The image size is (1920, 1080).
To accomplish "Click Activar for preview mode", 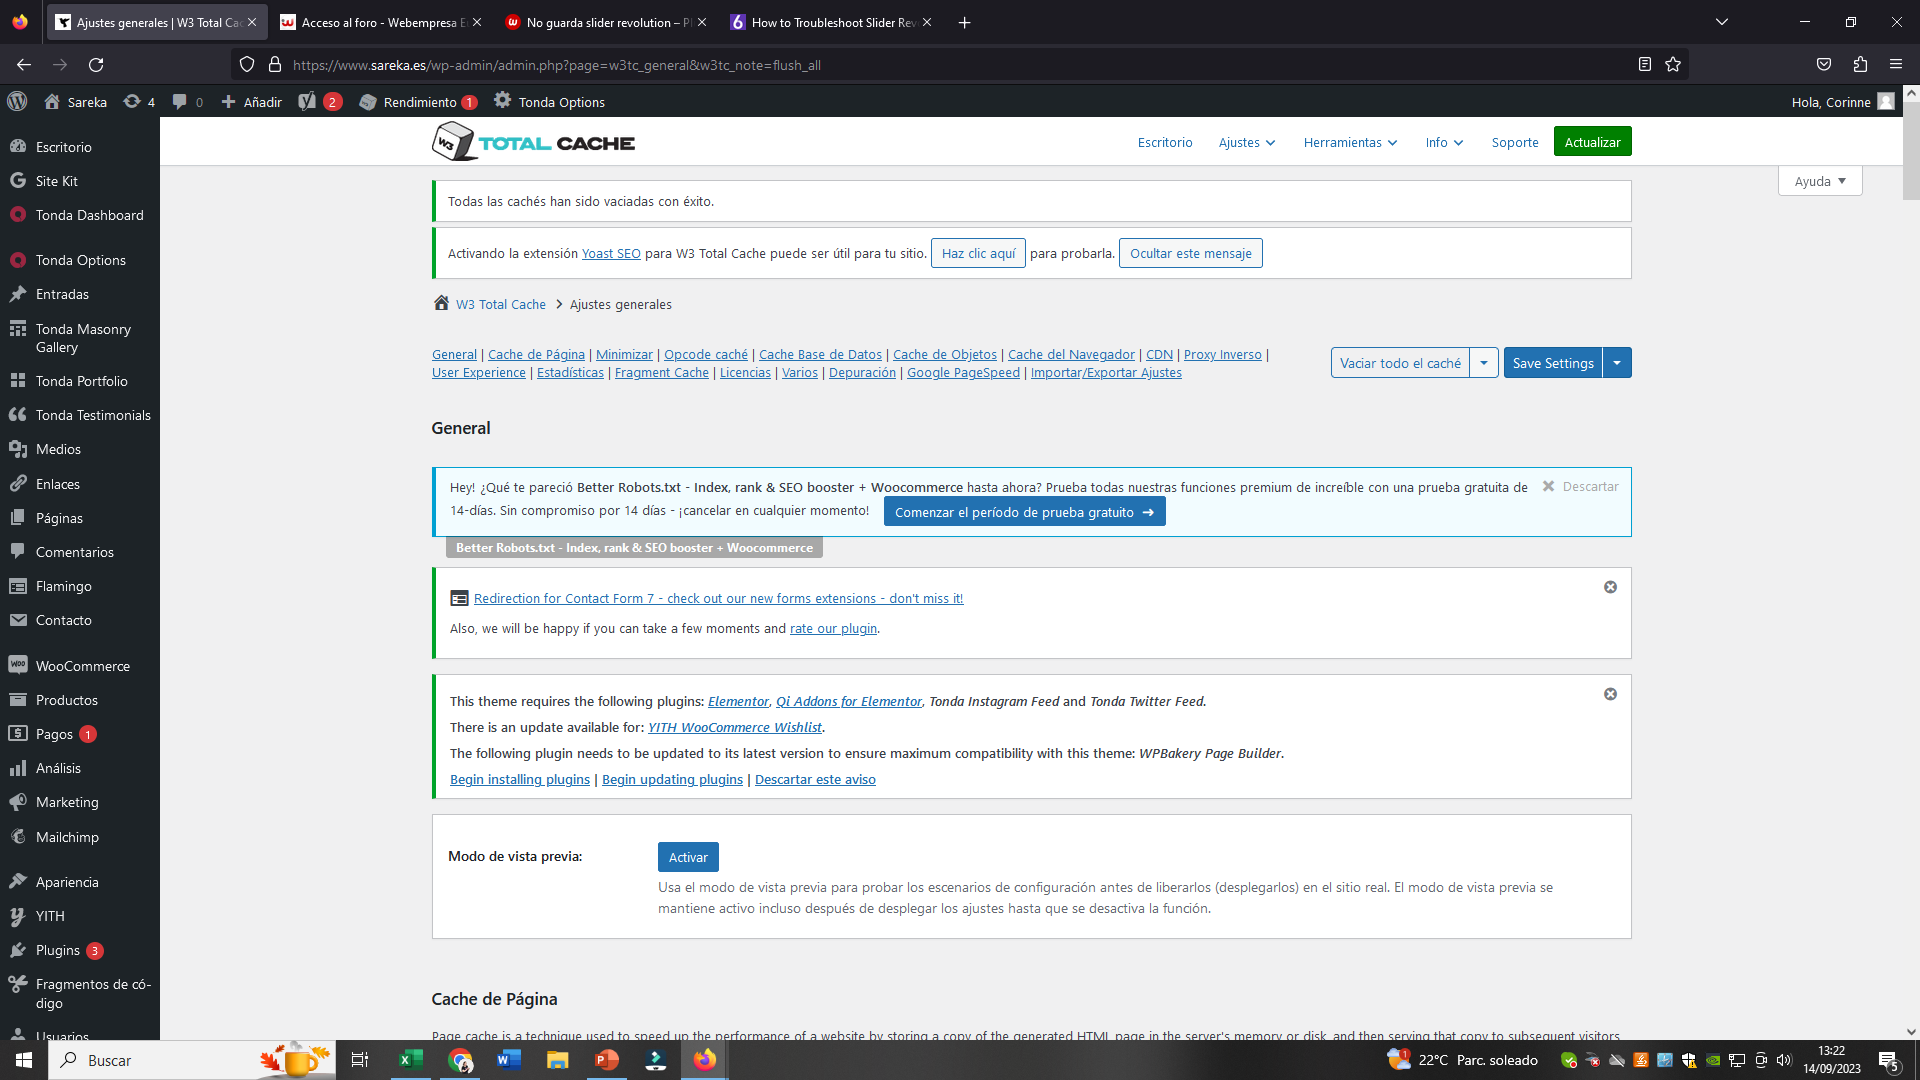I will [688, 857].
